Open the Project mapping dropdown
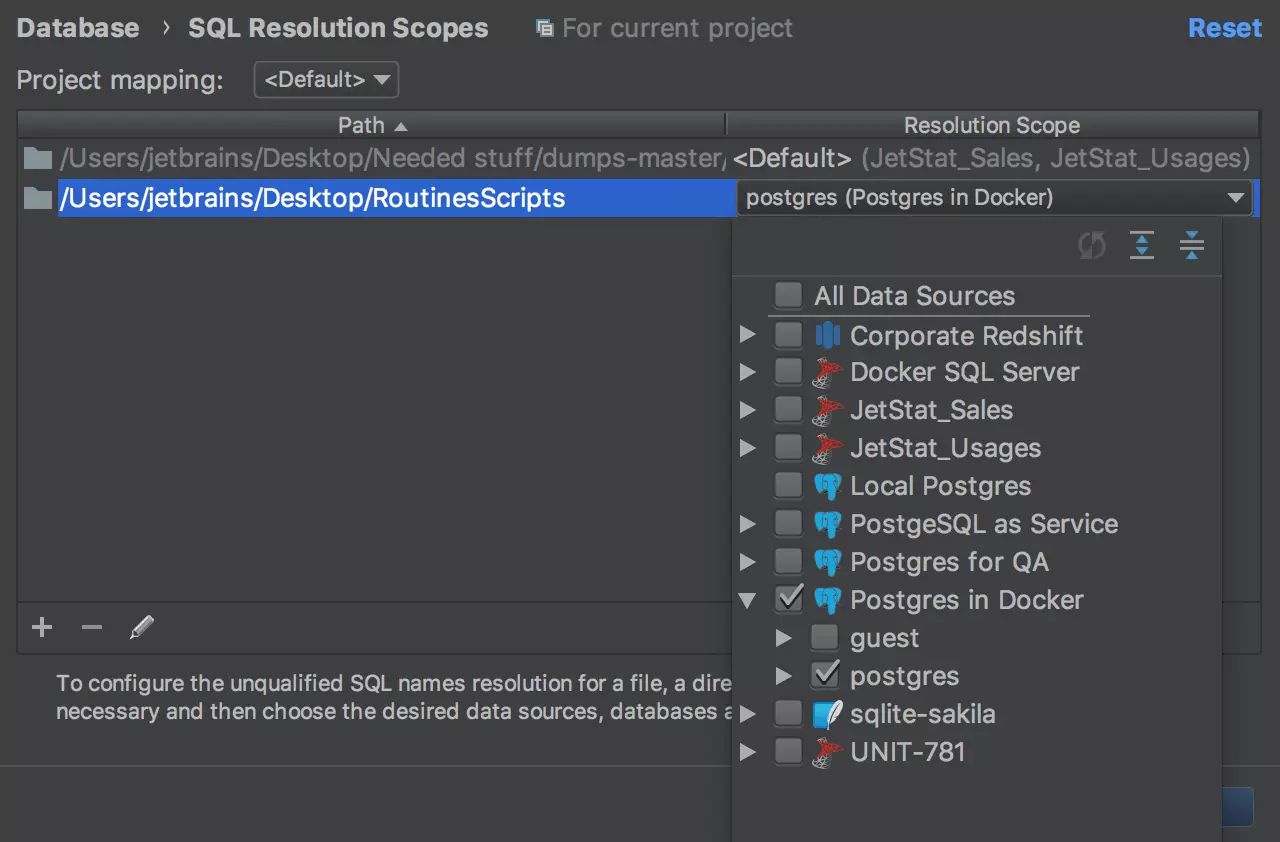Image resolution: width=1280 pixels, height=842 pixels. [x=326, y=80]
